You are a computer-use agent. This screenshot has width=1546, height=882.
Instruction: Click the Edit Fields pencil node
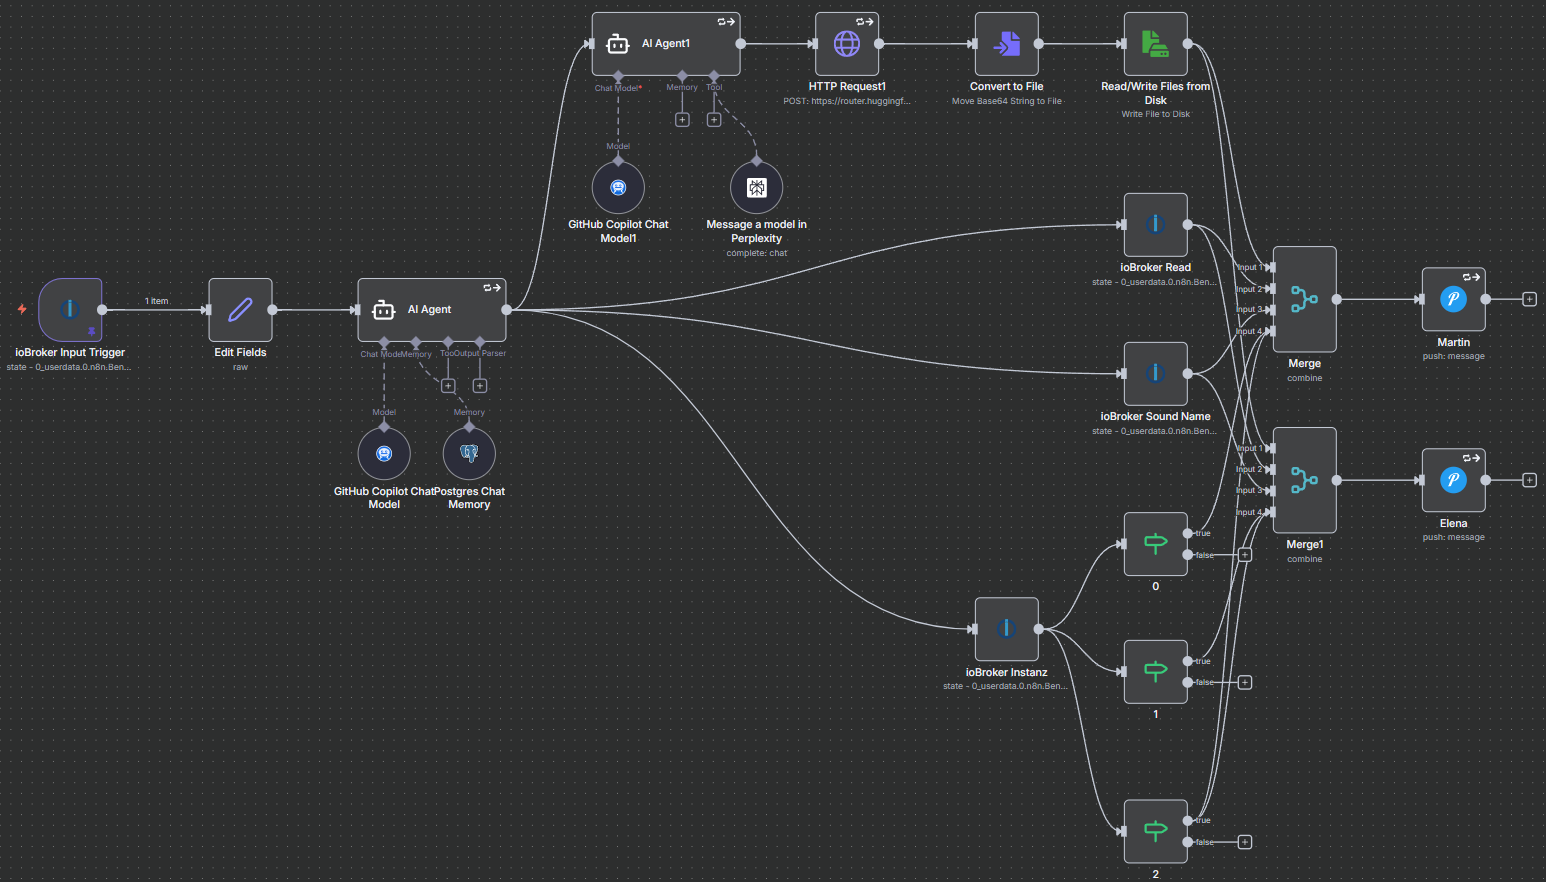240,310
